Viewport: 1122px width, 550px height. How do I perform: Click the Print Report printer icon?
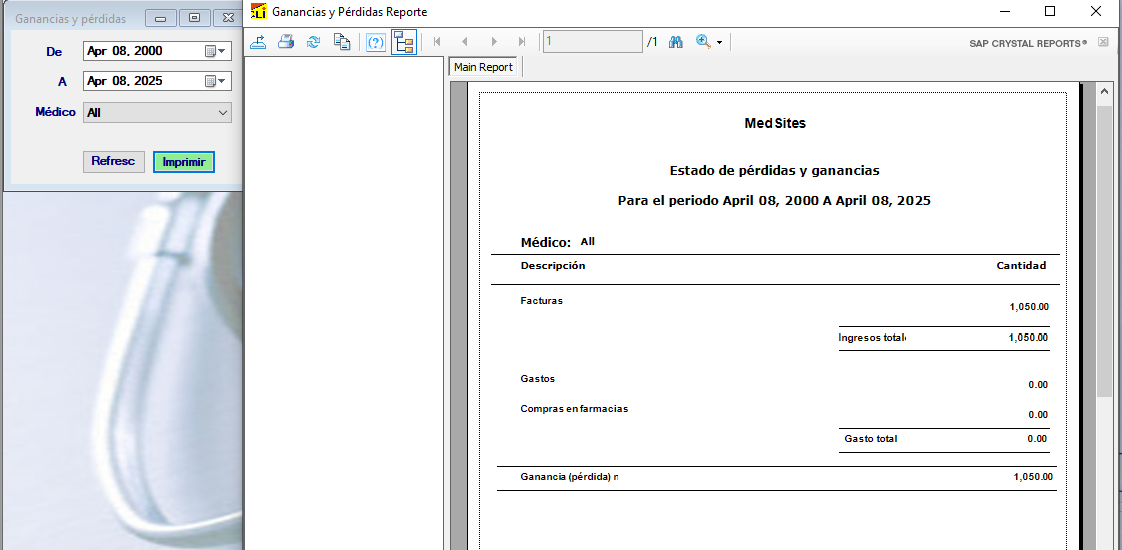point(286,42)
